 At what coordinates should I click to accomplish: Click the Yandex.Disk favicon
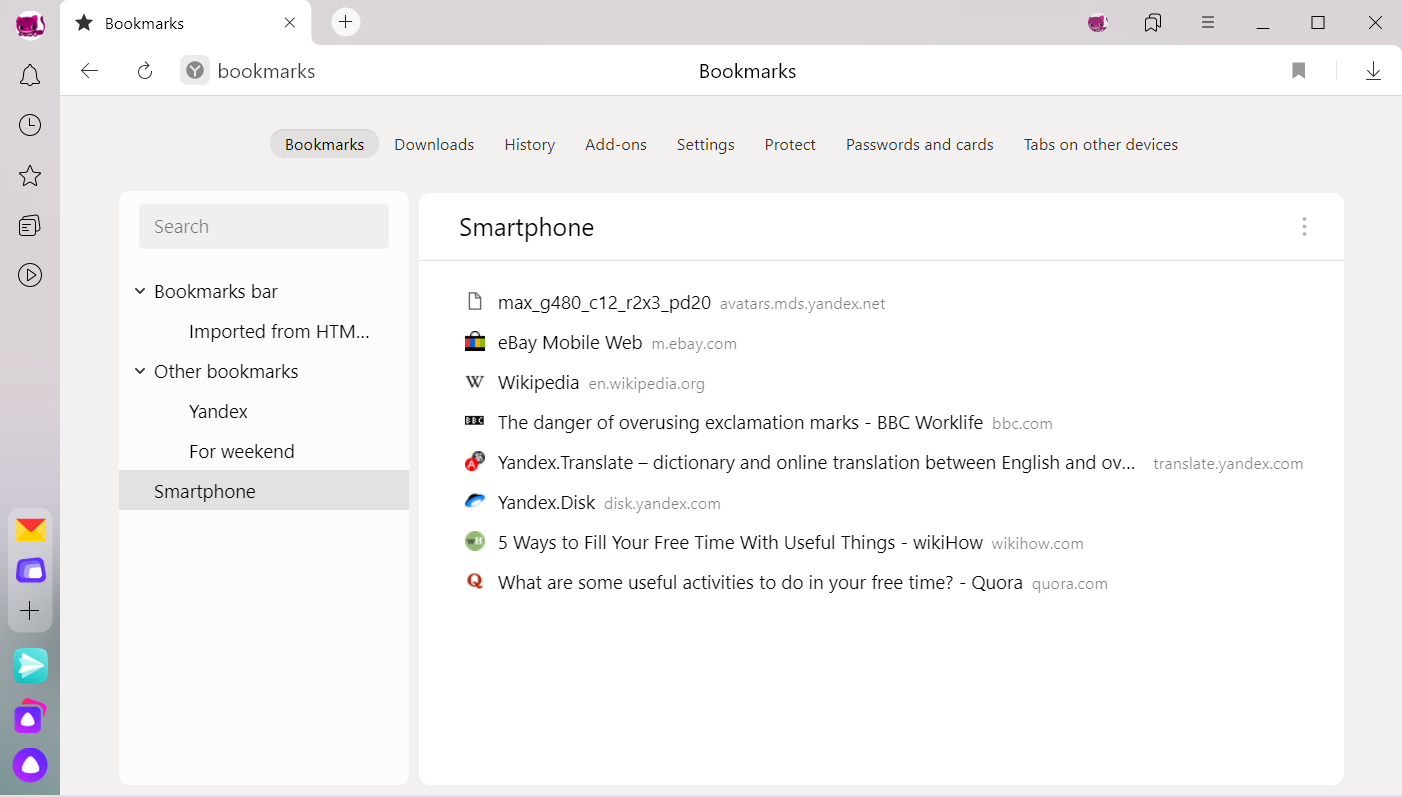coord(475,502)
